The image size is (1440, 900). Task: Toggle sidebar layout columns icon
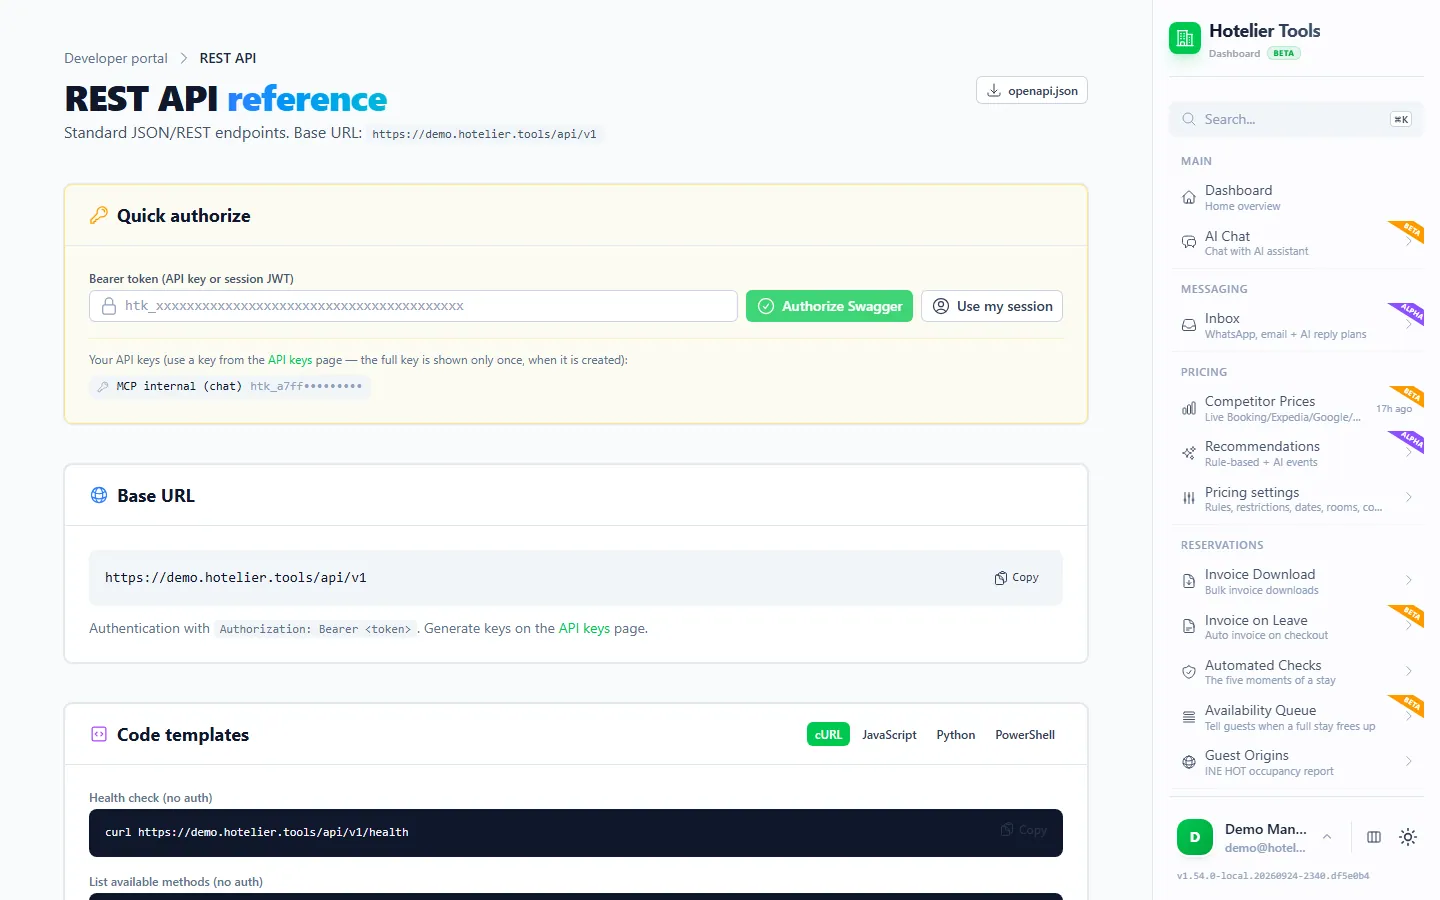click(x=1374, y=837)
